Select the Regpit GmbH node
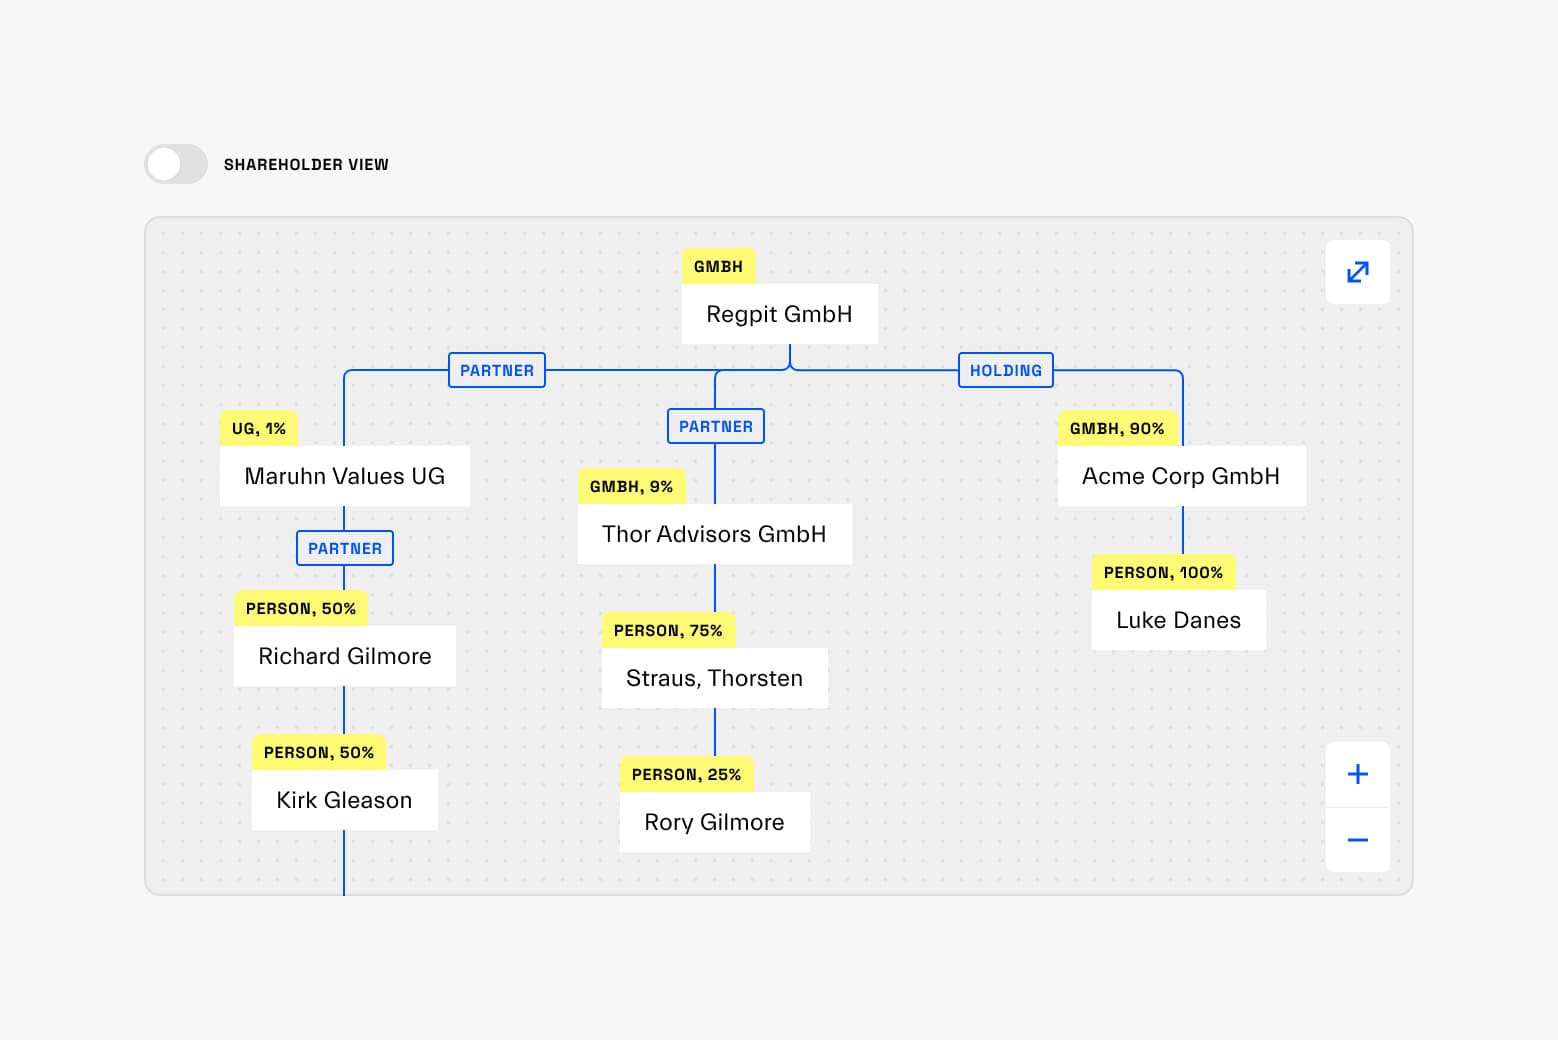Image resolution: width=1558 pixels, height=1040 pixels. [779, 313]
